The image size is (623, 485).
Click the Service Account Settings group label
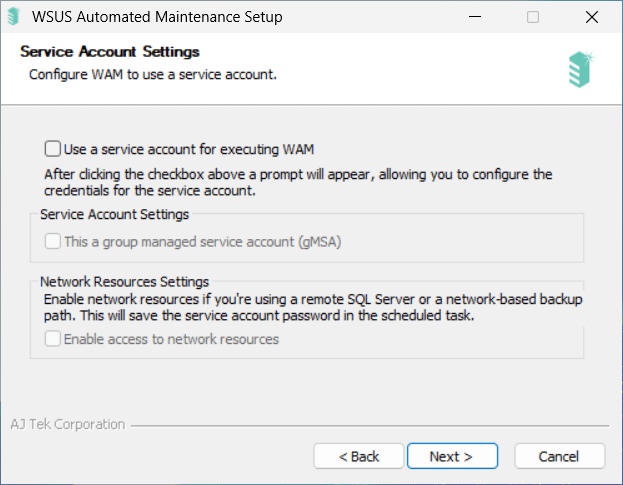[114, 214]
